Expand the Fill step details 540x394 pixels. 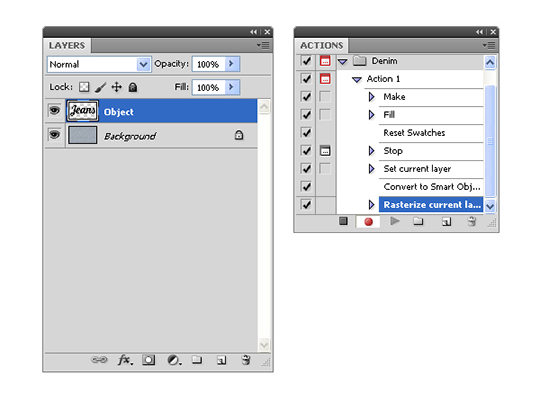[x=371, y=115]
